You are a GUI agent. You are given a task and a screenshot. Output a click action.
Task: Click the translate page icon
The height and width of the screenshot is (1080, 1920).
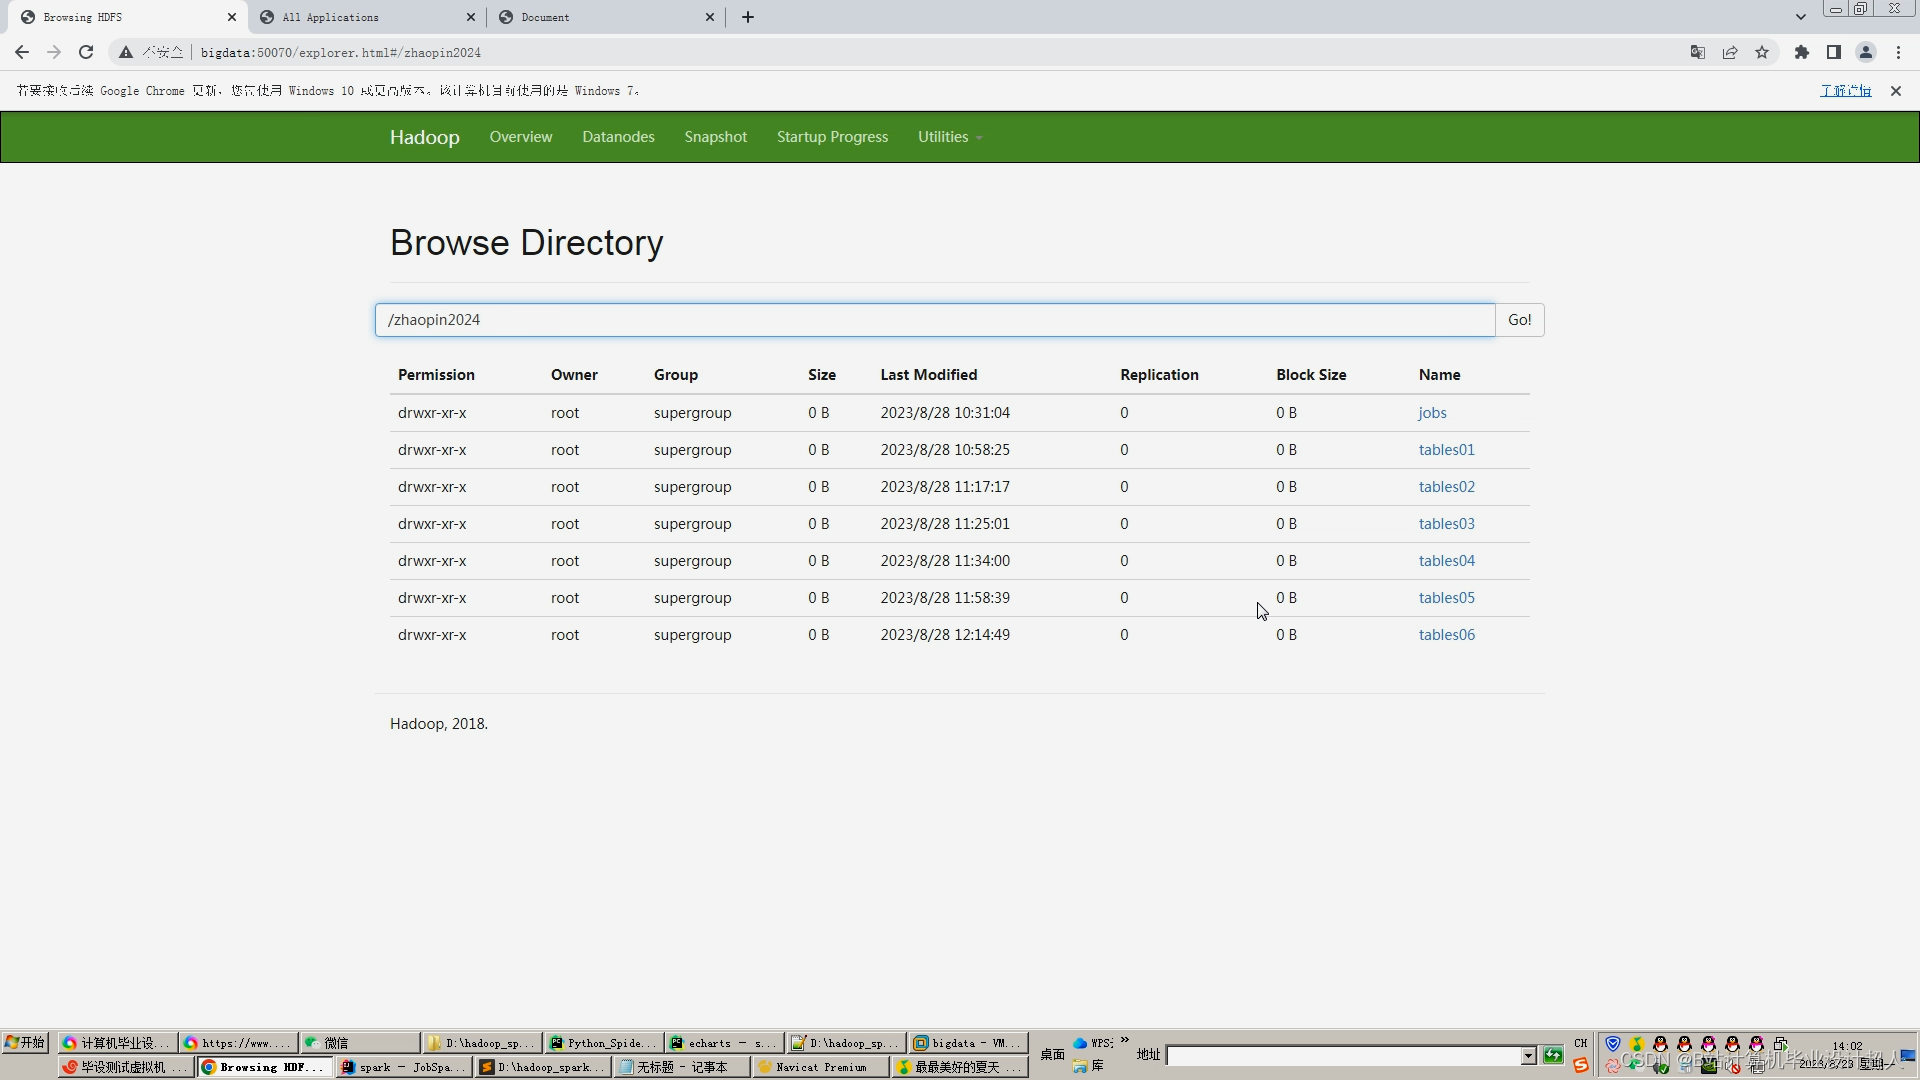(x=1698, y=52)
